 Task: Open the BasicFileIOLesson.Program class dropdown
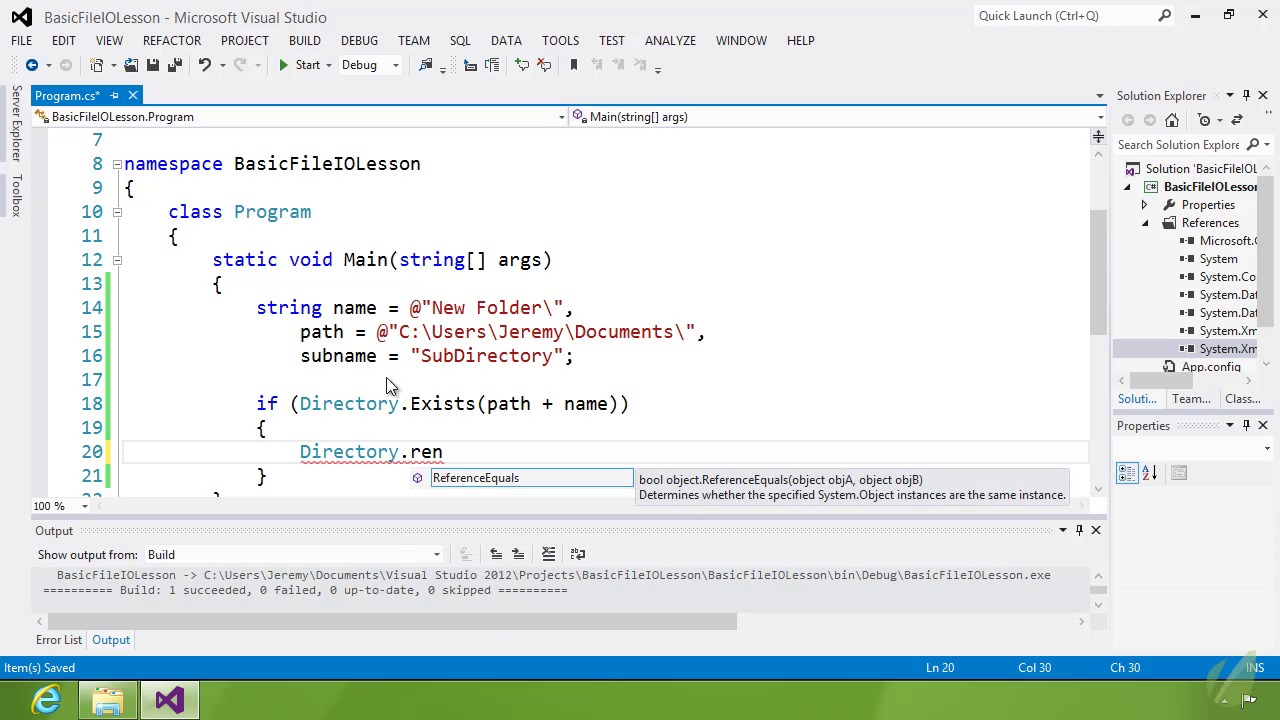561,117
